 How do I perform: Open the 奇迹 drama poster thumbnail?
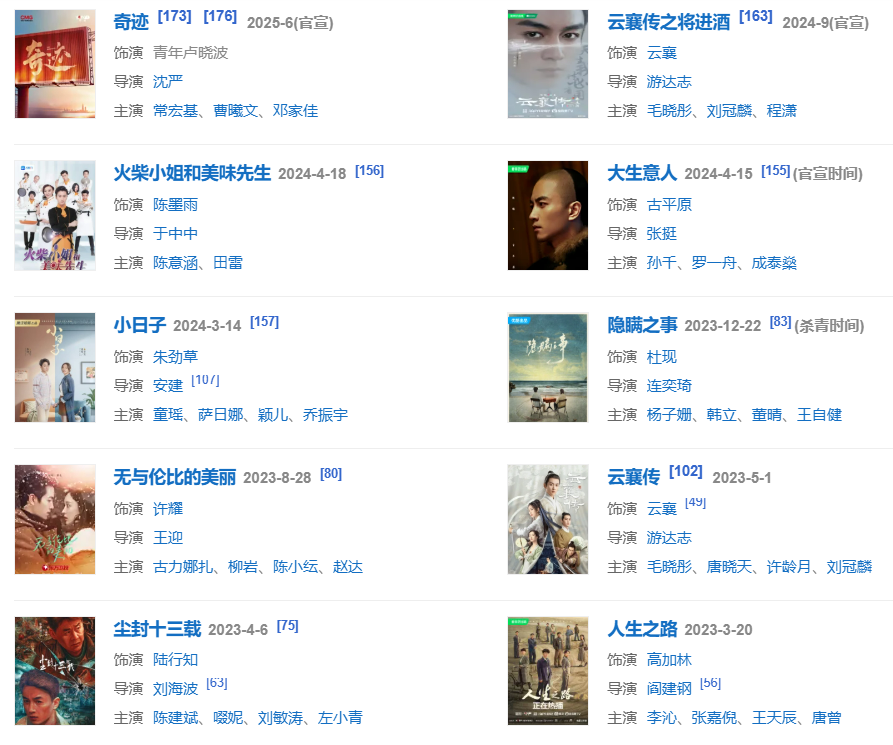point(55,64)
